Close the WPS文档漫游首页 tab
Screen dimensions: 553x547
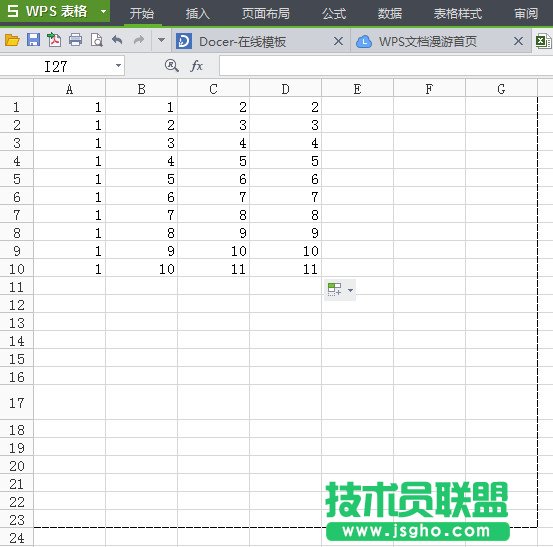point(518,41)
